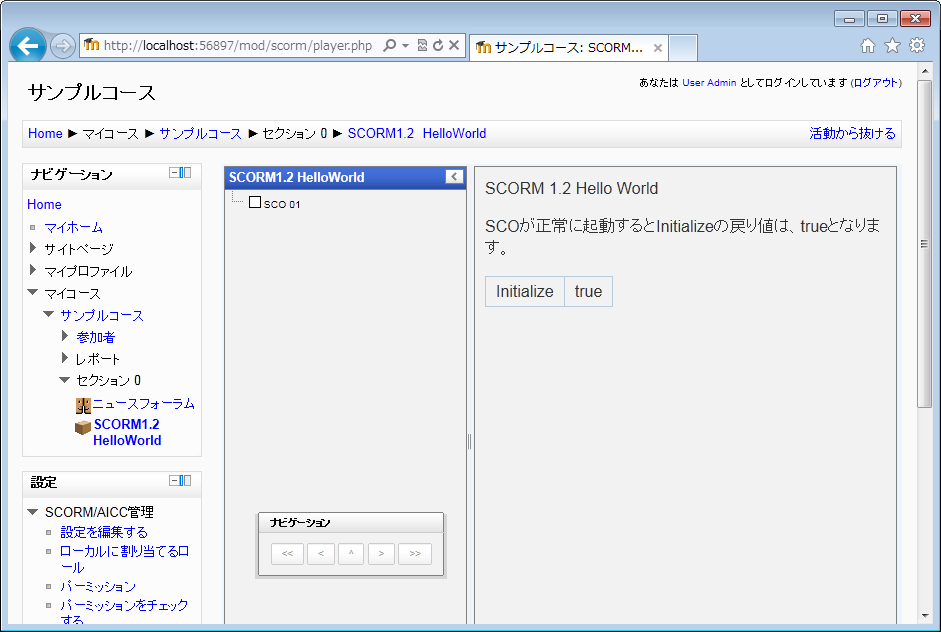Click the ニュースフォーラム forum icon
The width and height of the screenshot is (941, 632).
pyautogui.click(x=83, y=405)
